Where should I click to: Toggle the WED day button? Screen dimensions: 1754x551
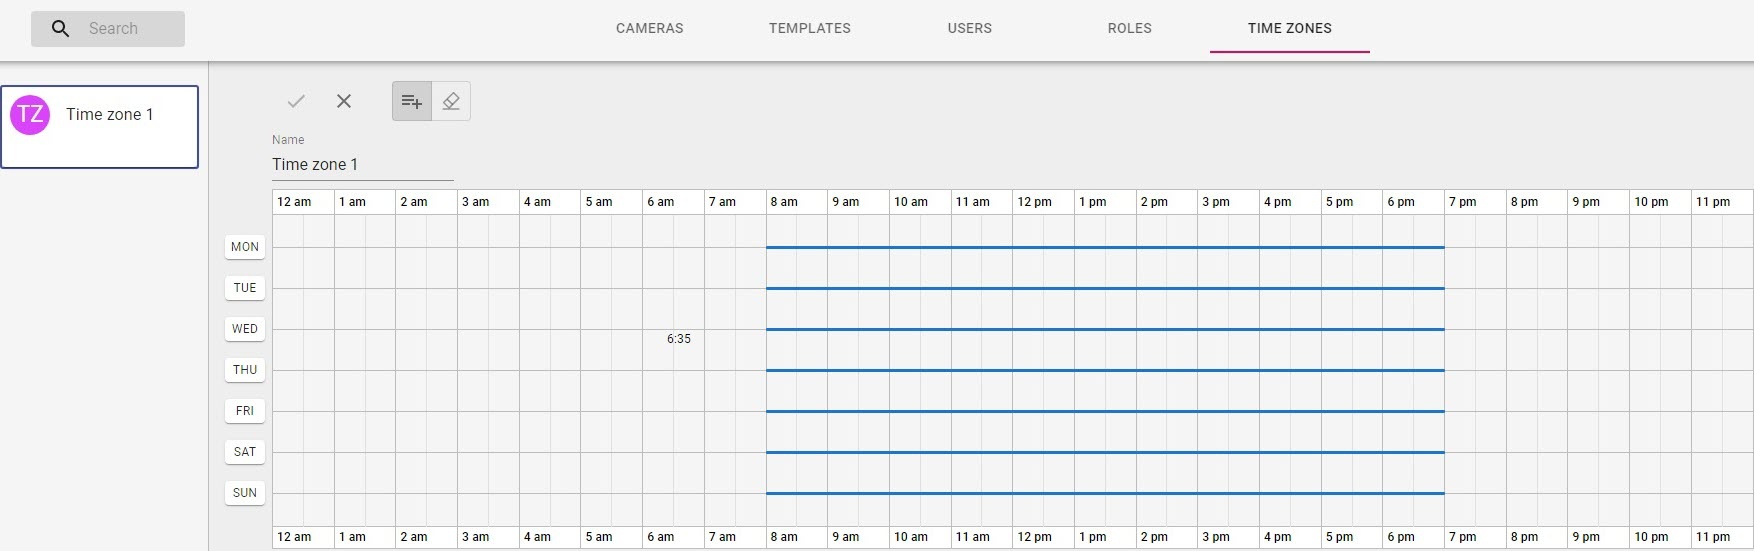click(x=245, y=329)
